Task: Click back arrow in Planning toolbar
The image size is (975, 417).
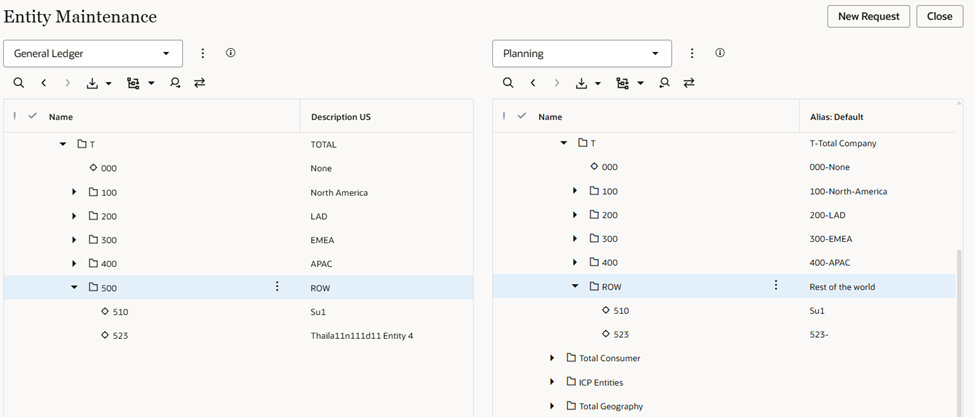Action: click(533, 84)
